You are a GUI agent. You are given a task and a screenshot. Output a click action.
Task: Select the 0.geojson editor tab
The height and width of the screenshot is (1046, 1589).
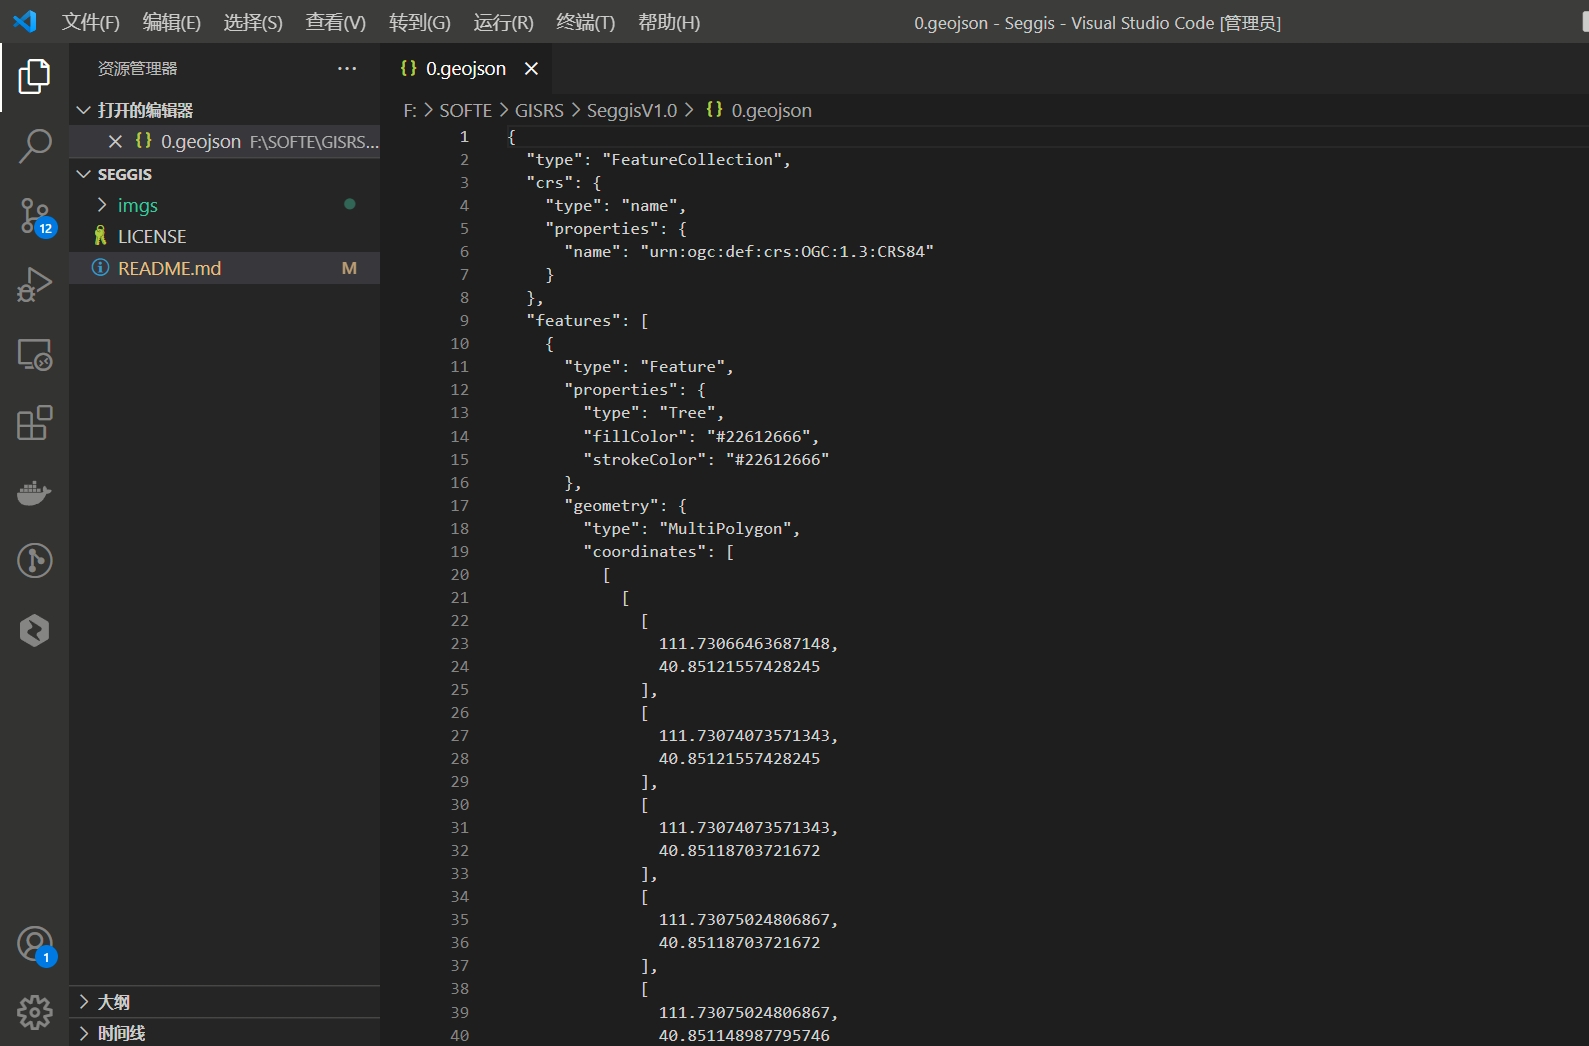tap(466, 68)
